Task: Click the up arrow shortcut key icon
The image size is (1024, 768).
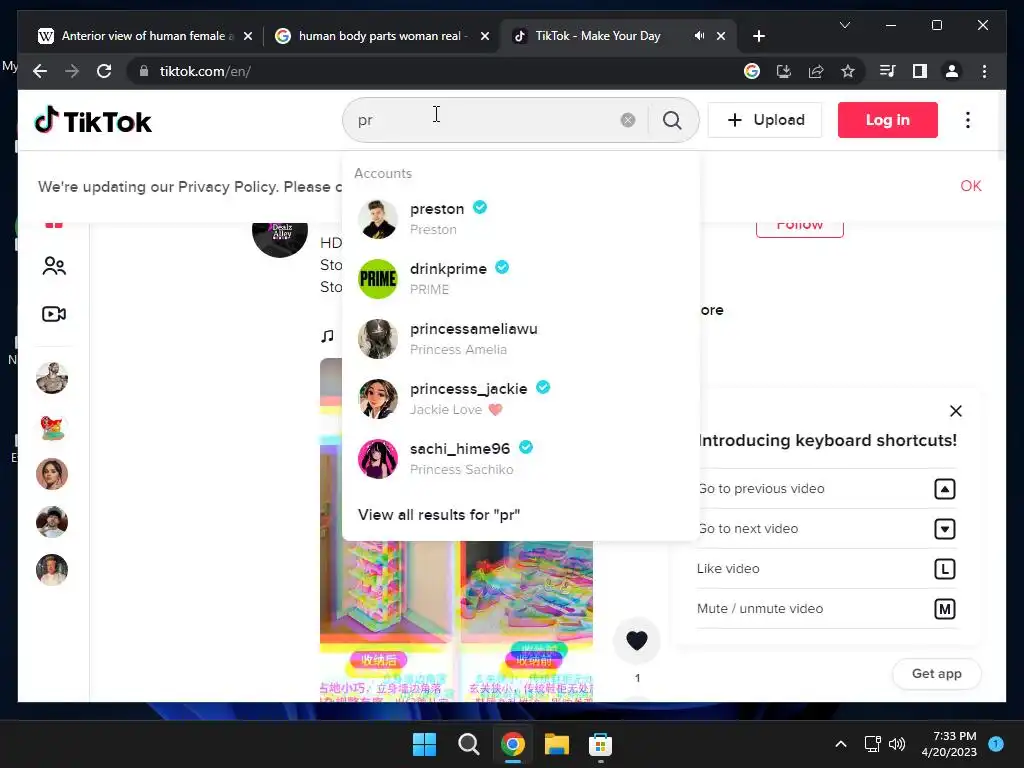Action: (945, 489)
